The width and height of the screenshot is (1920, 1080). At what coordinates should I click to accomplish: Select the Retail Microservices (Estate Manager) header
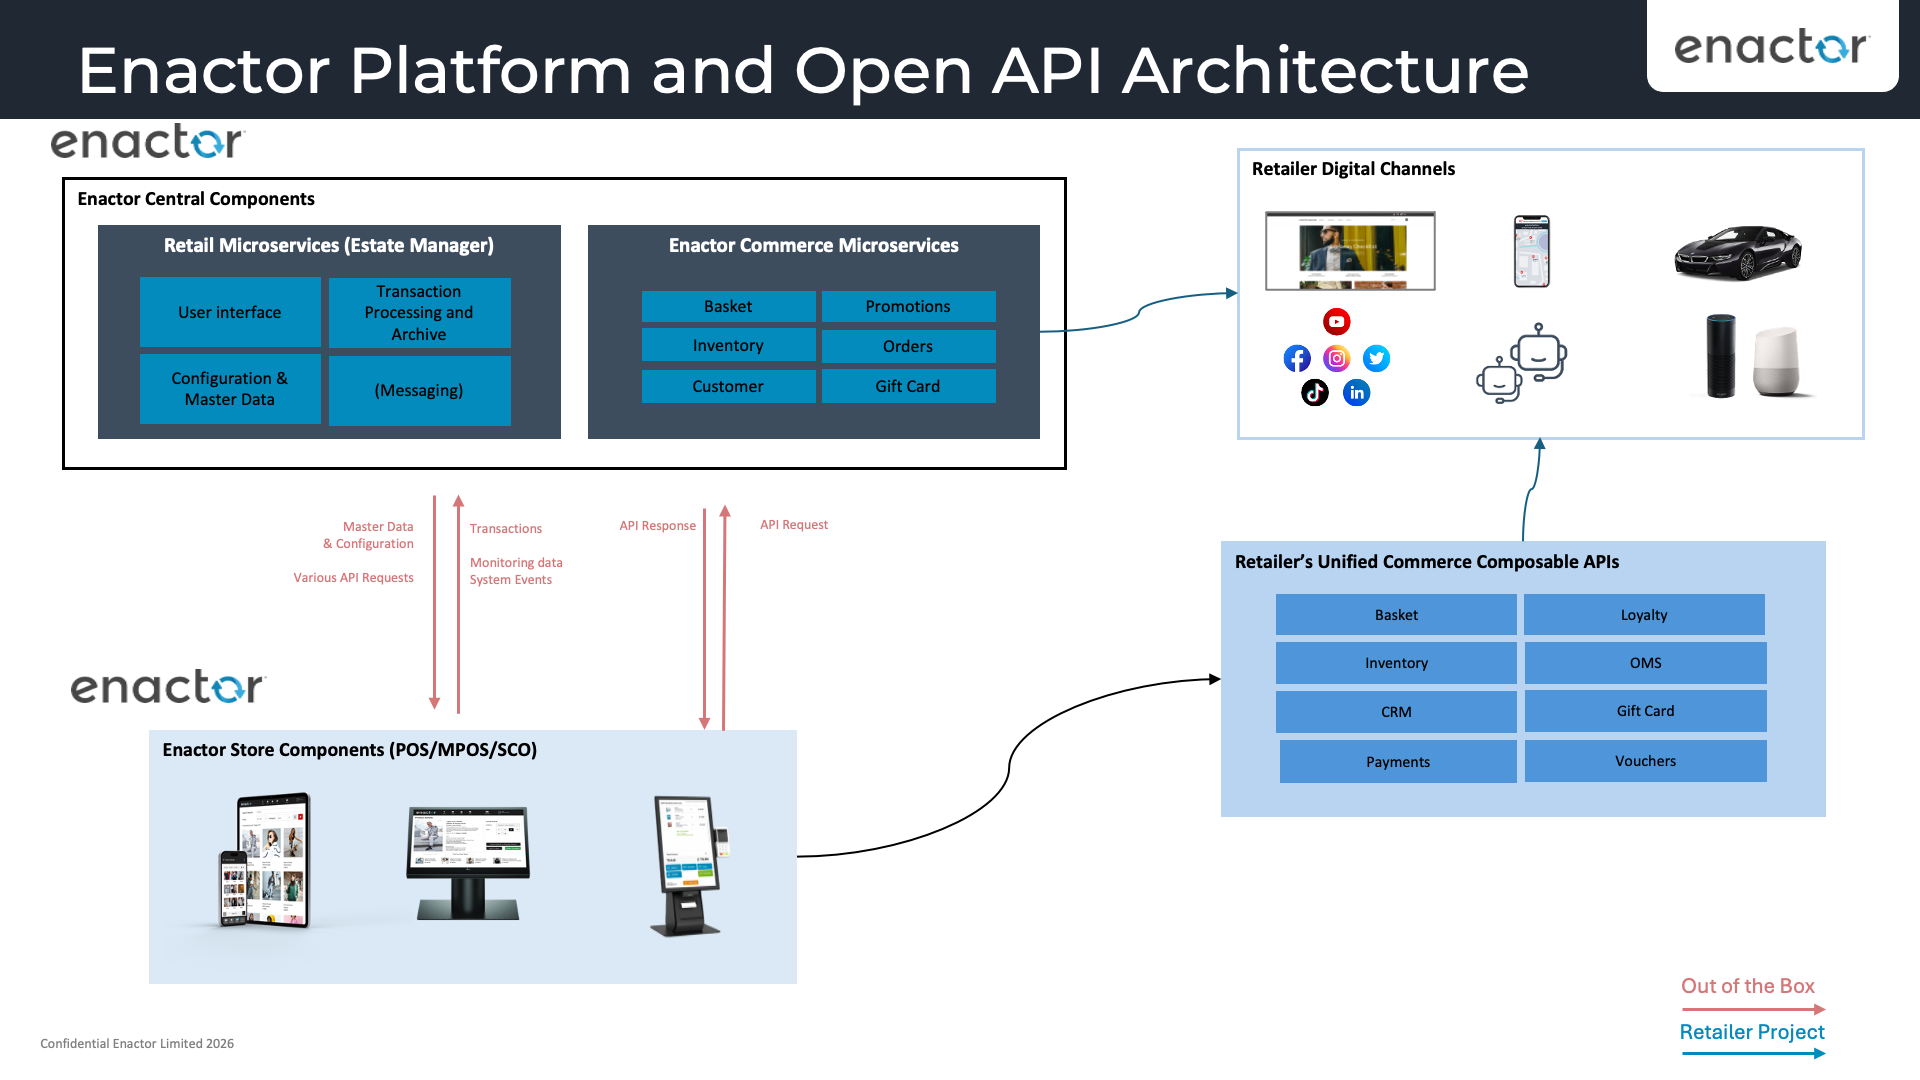pyautogui.click(x=329, y=245)
